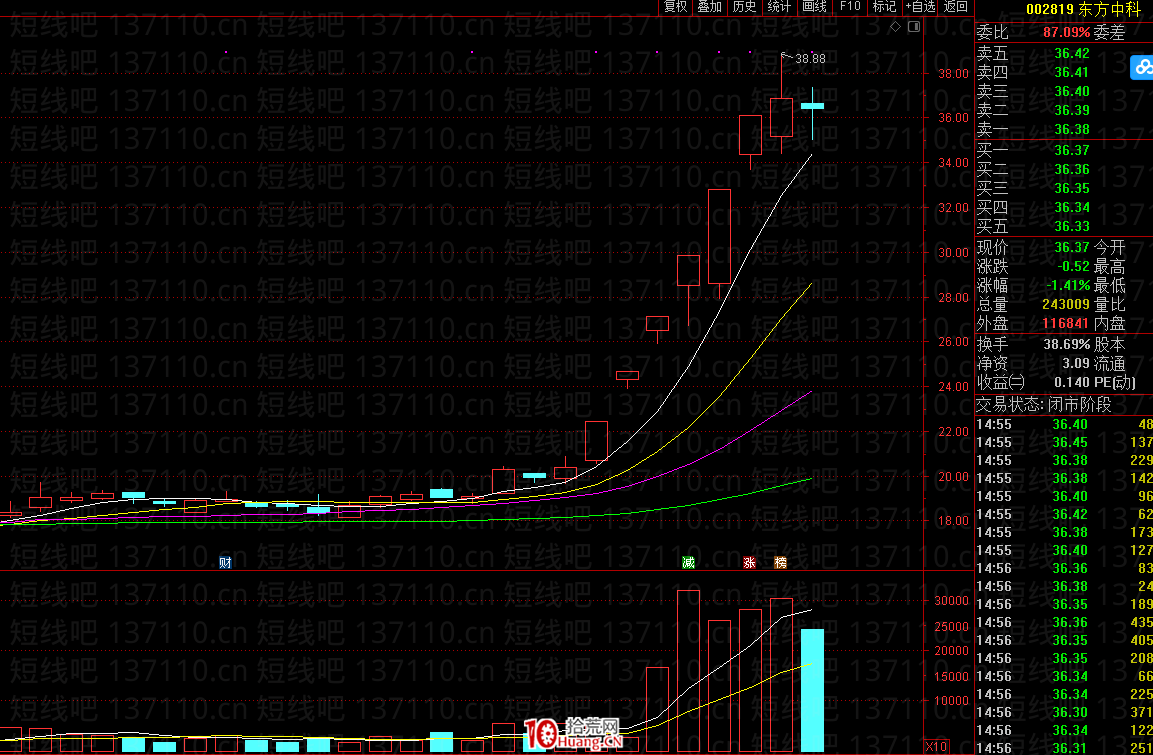The image size is (1153, 755).
Task: Open the F10 company info
Action: click(x=849, y=7)
